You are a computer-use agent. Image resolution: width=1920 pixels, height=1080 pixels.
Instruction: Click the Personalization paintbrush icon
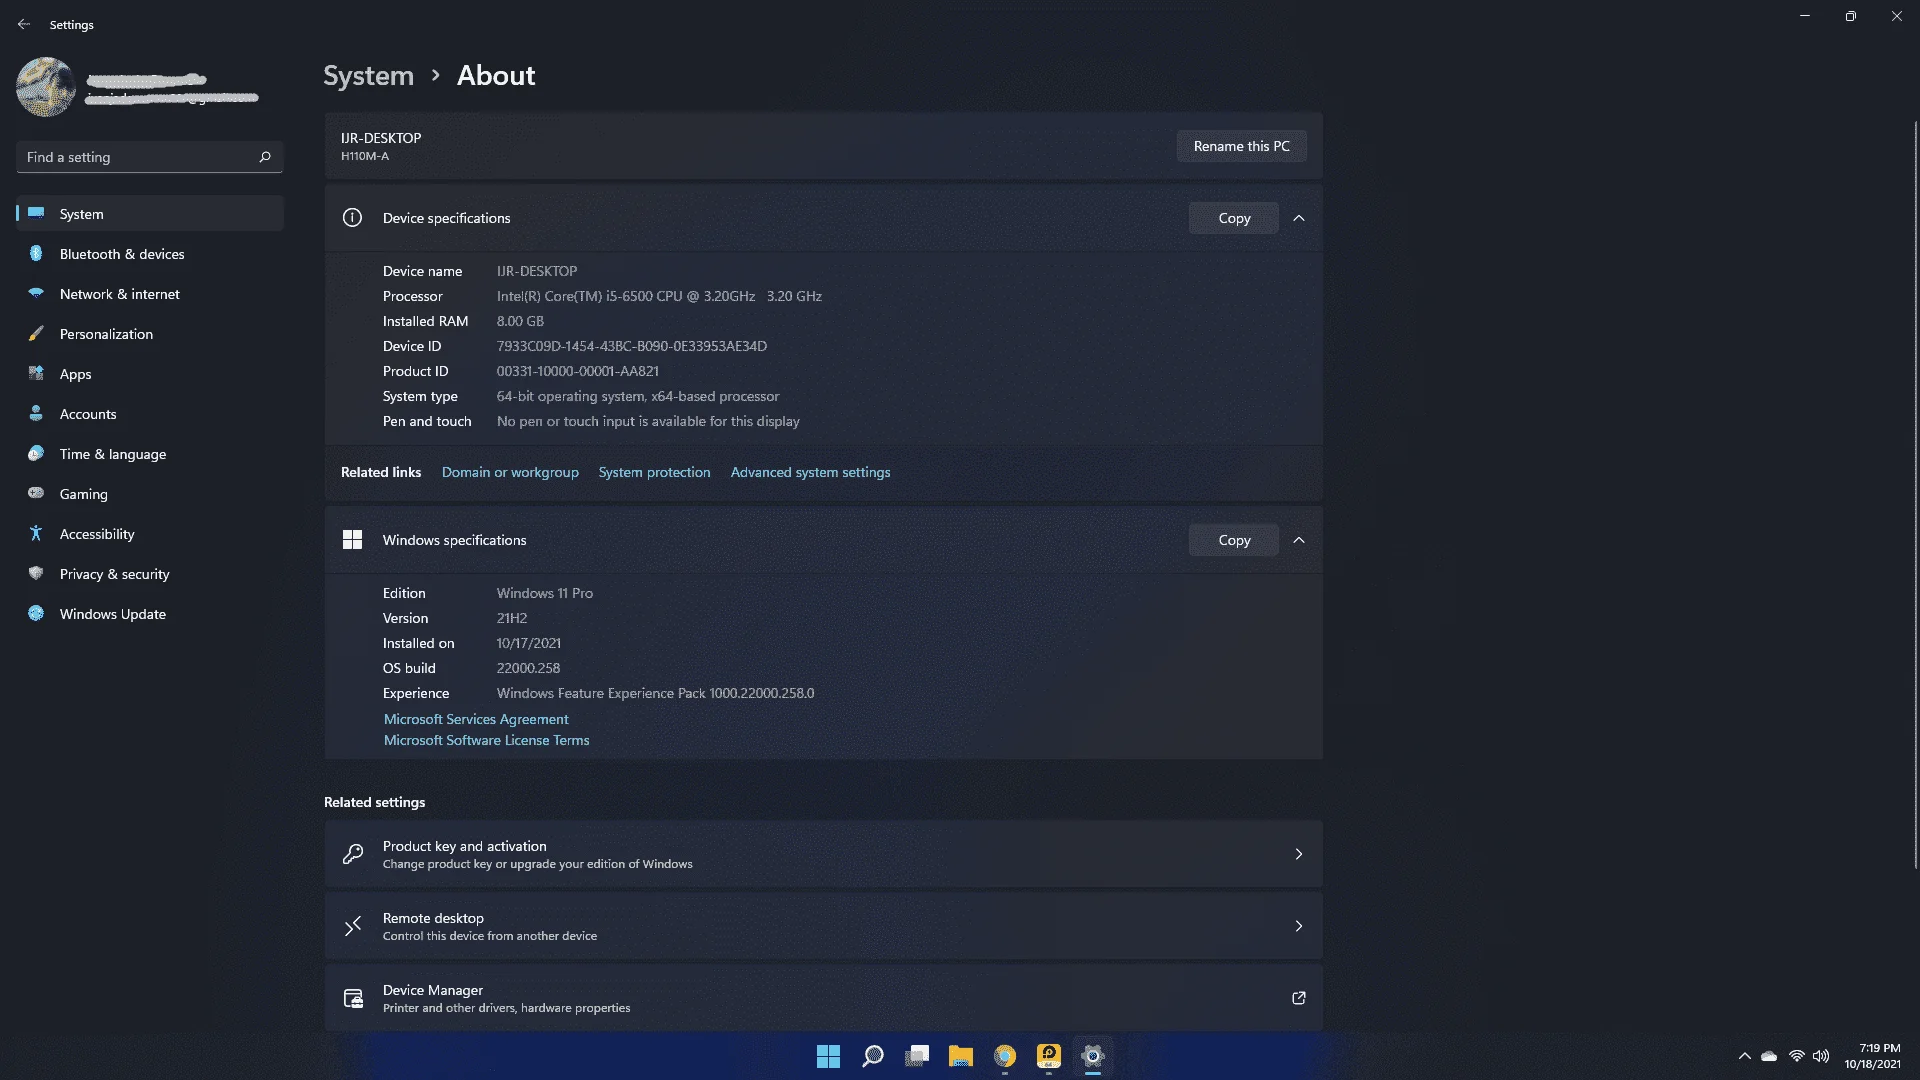tap(36, 333)
